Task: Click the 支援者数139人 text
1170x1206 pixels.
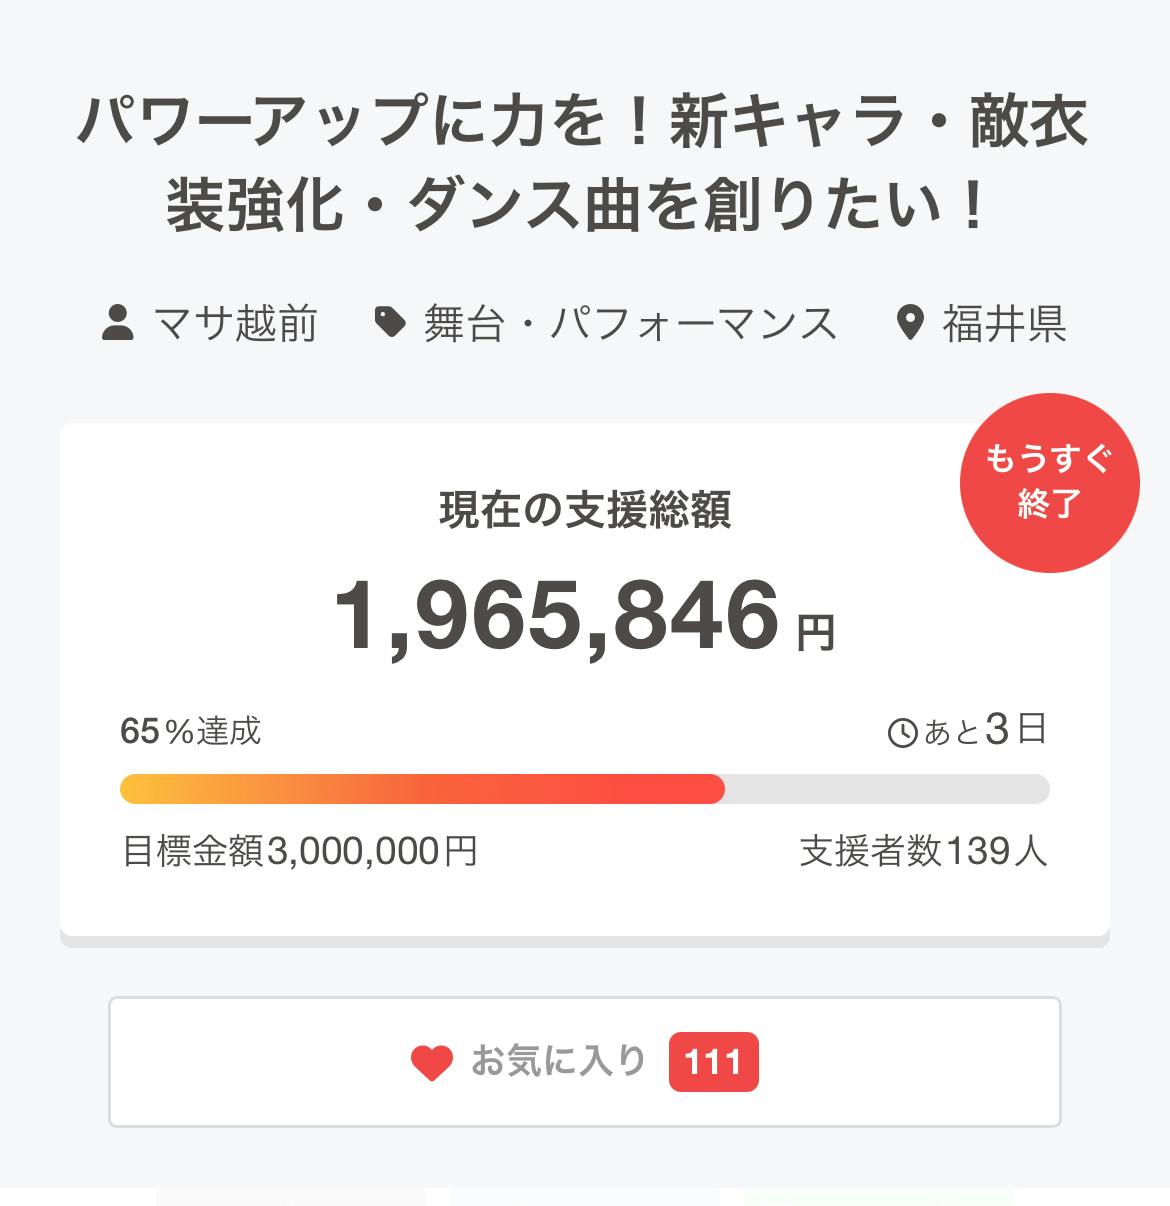Action: pyautogui.click(x=923, y=851)
